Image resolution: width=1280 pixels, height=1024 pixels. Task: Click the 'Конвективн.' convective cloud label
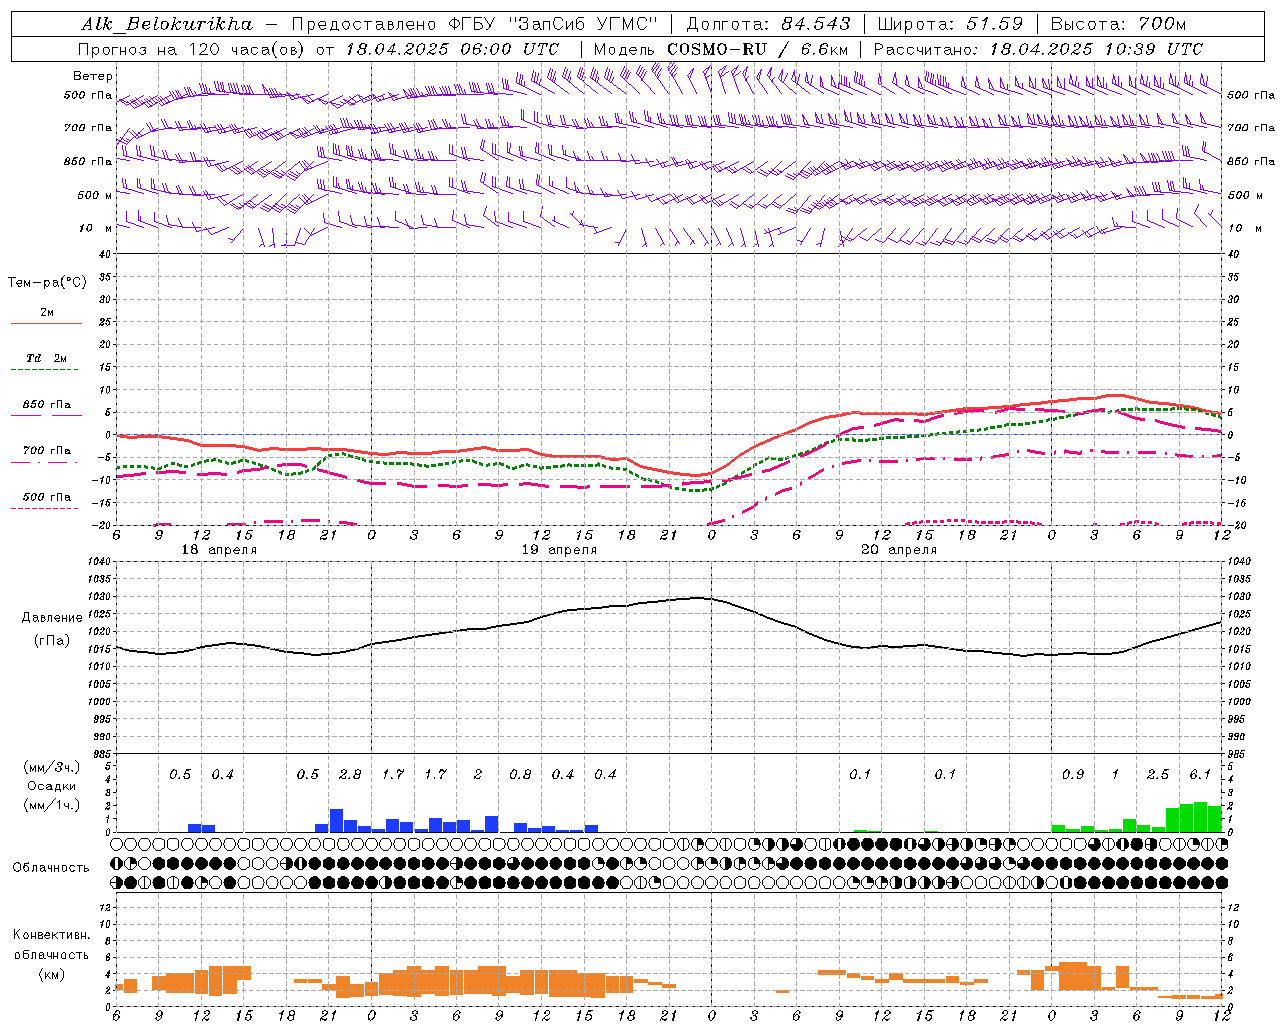pyautogui.click(x=52, y=935)
